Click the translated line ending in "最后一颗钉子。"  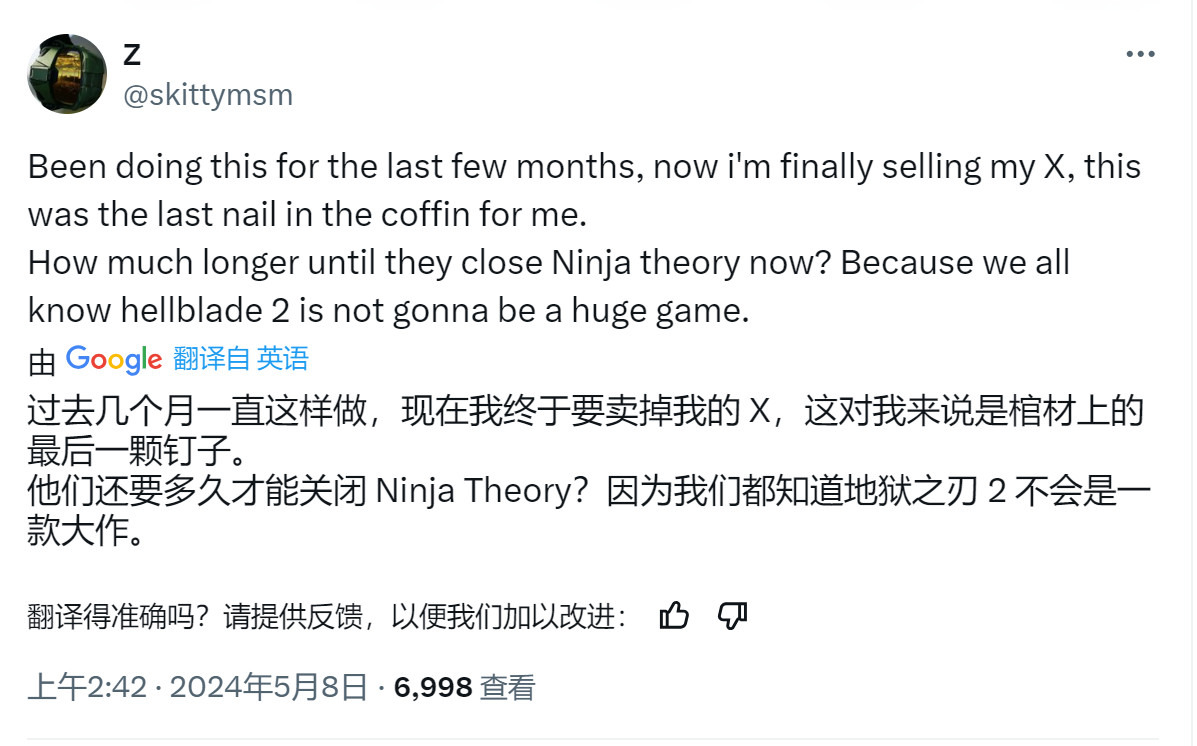(132, 452)
